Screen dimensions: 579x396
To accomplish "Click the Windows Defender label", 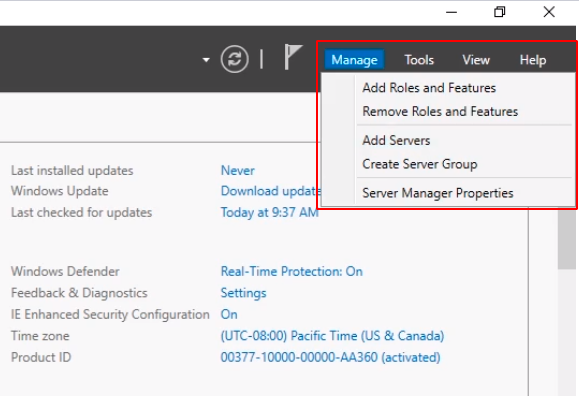I will click(65, 272).
